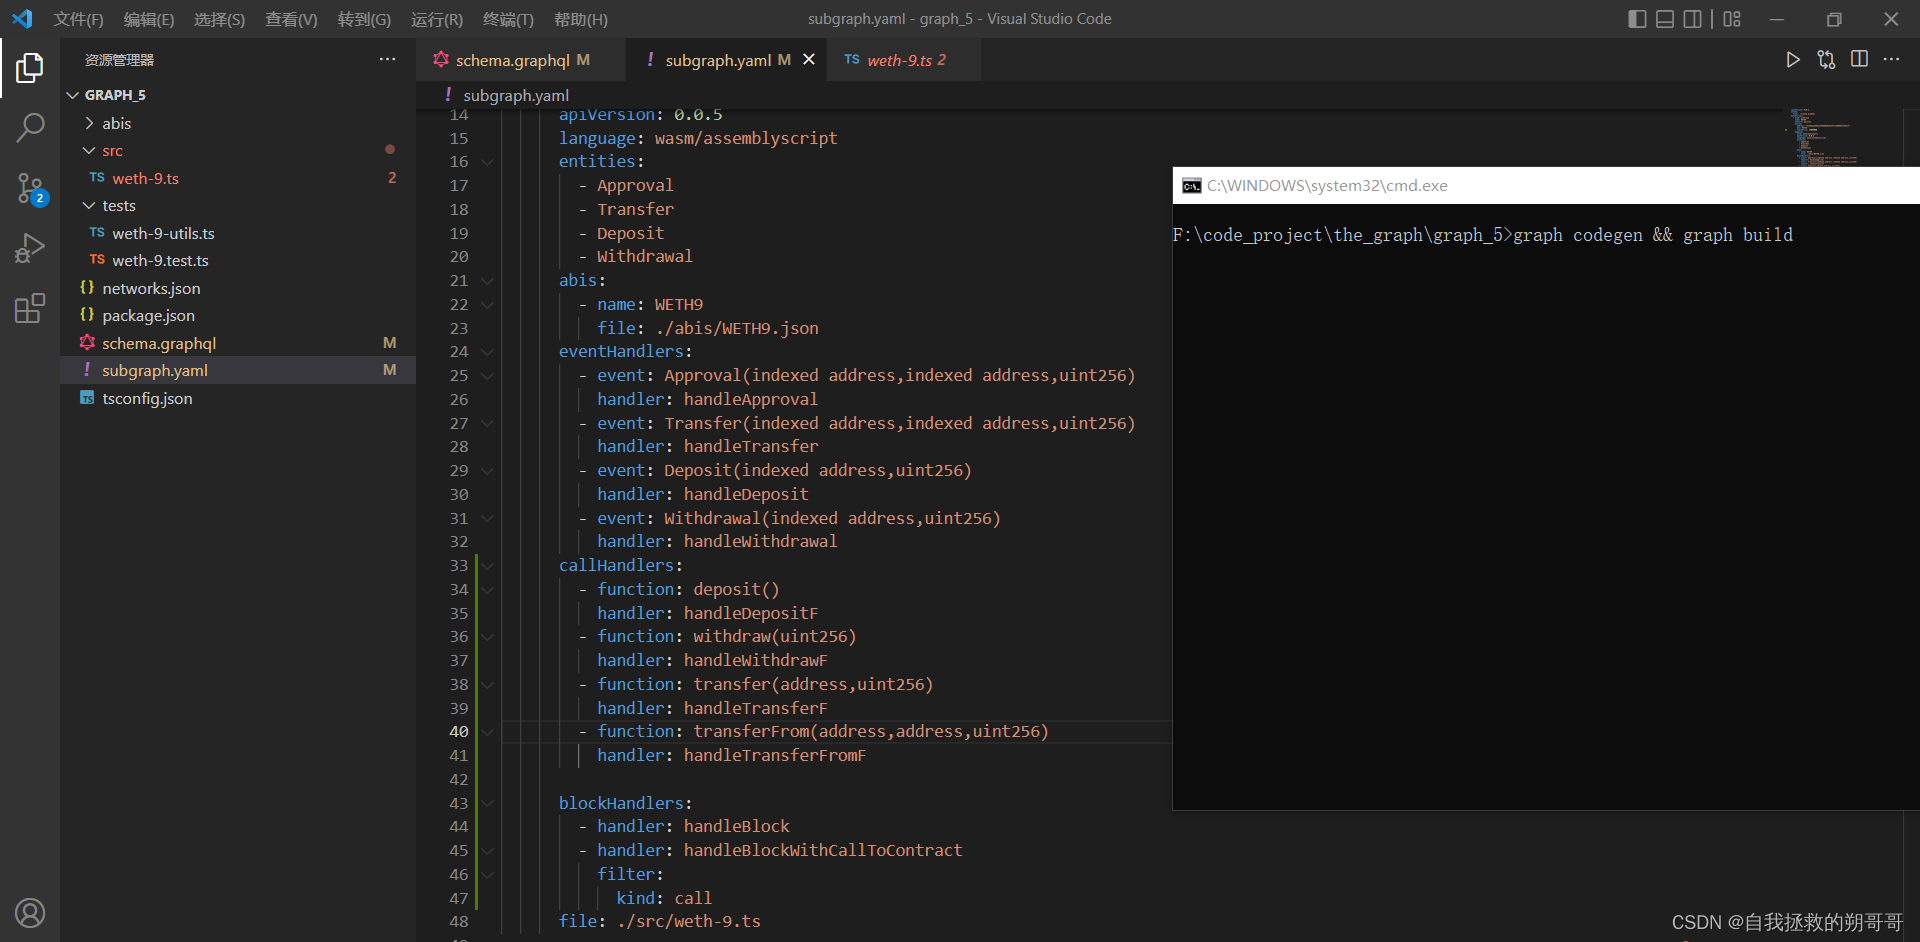This screenshot has width=1920, height=942.
Task: Close the subgraph.yaml tab
Action: point(809,60)
